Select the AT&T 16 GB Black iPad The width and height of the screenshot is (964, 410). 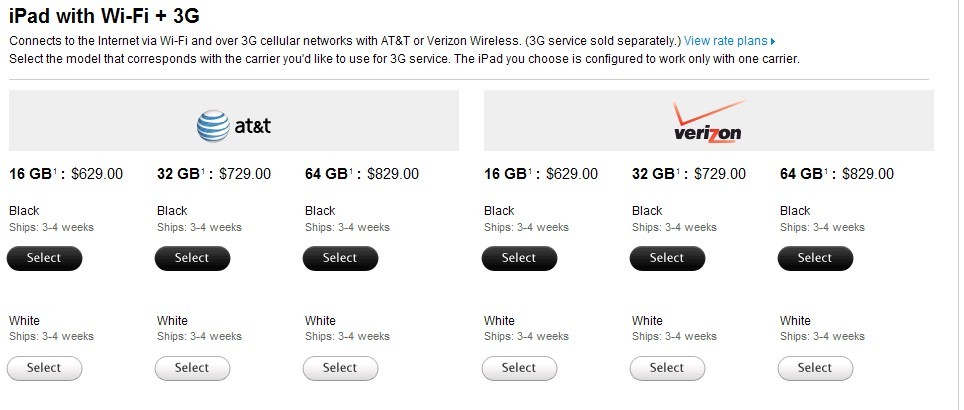pos(44,258)
